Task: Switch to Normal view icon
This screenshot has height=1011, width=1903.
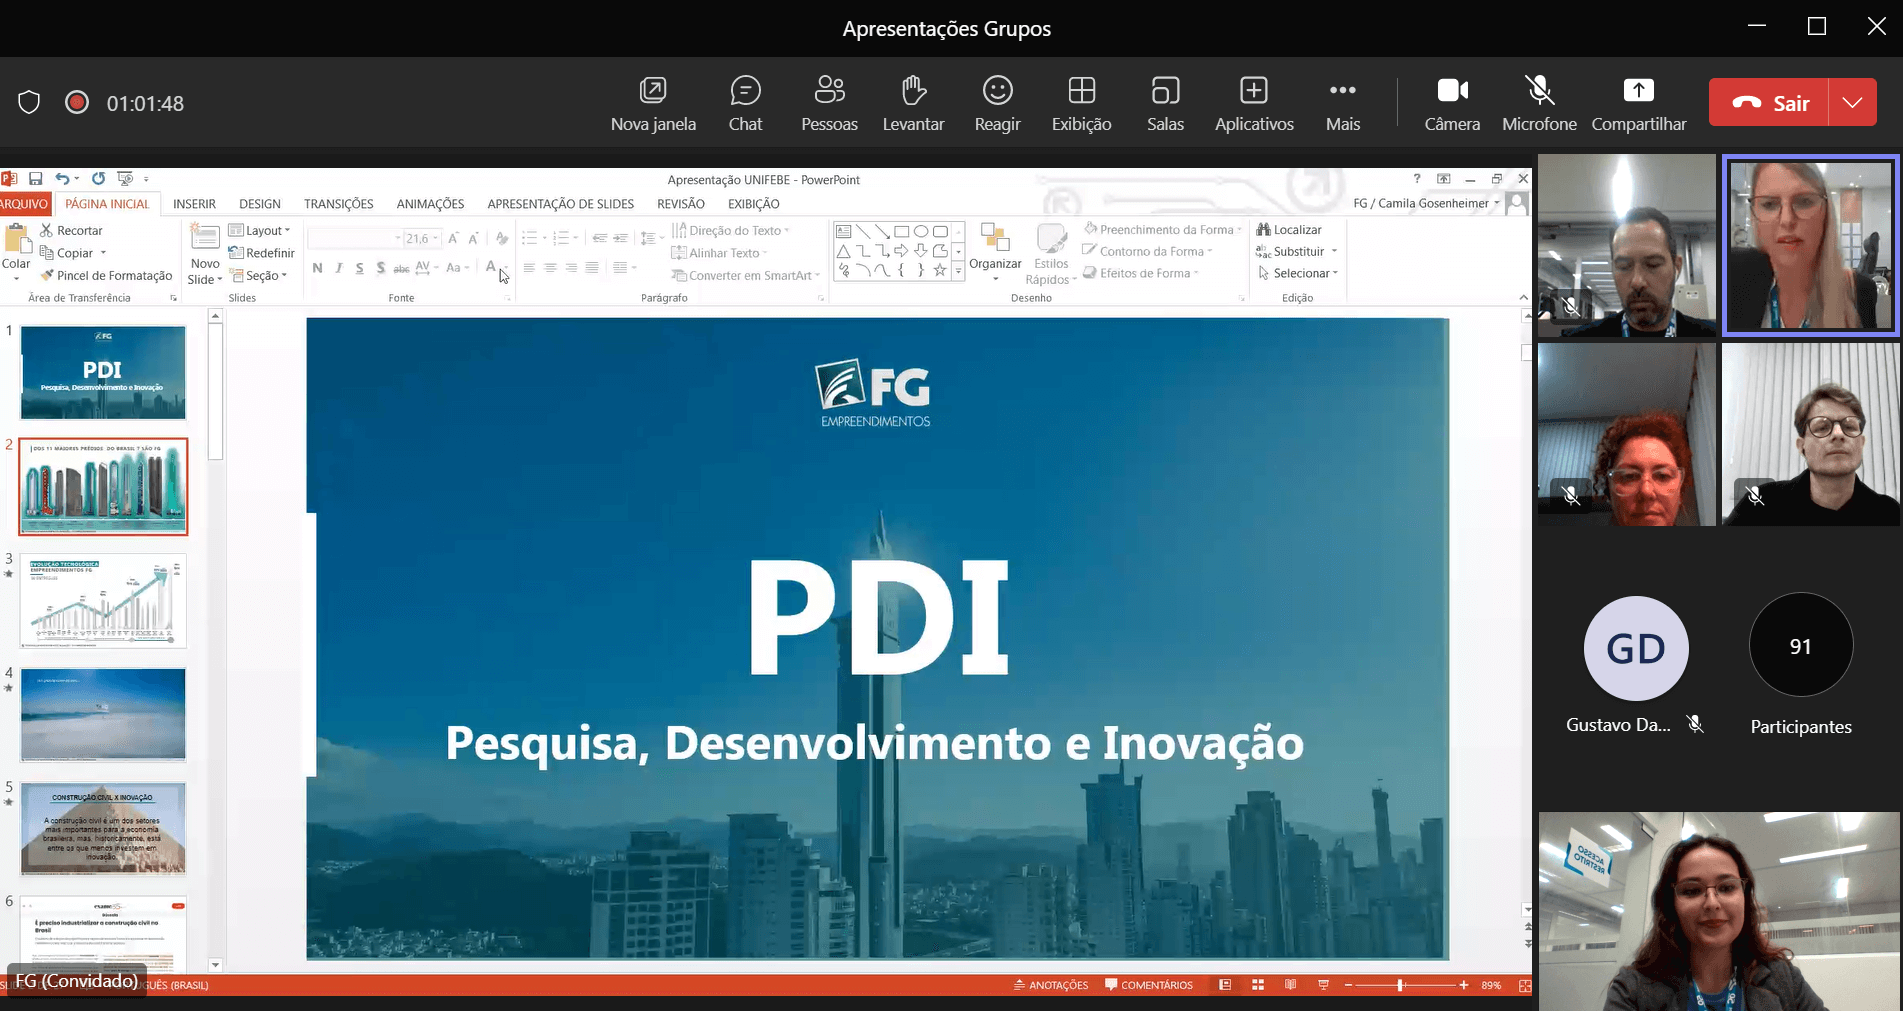Action: coord(1225,985)
